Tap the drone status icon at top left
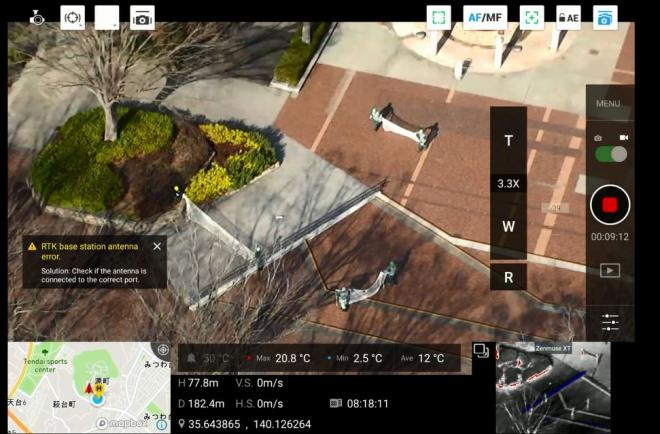Screen dimensions: 660x434 [x=37, y=17]
